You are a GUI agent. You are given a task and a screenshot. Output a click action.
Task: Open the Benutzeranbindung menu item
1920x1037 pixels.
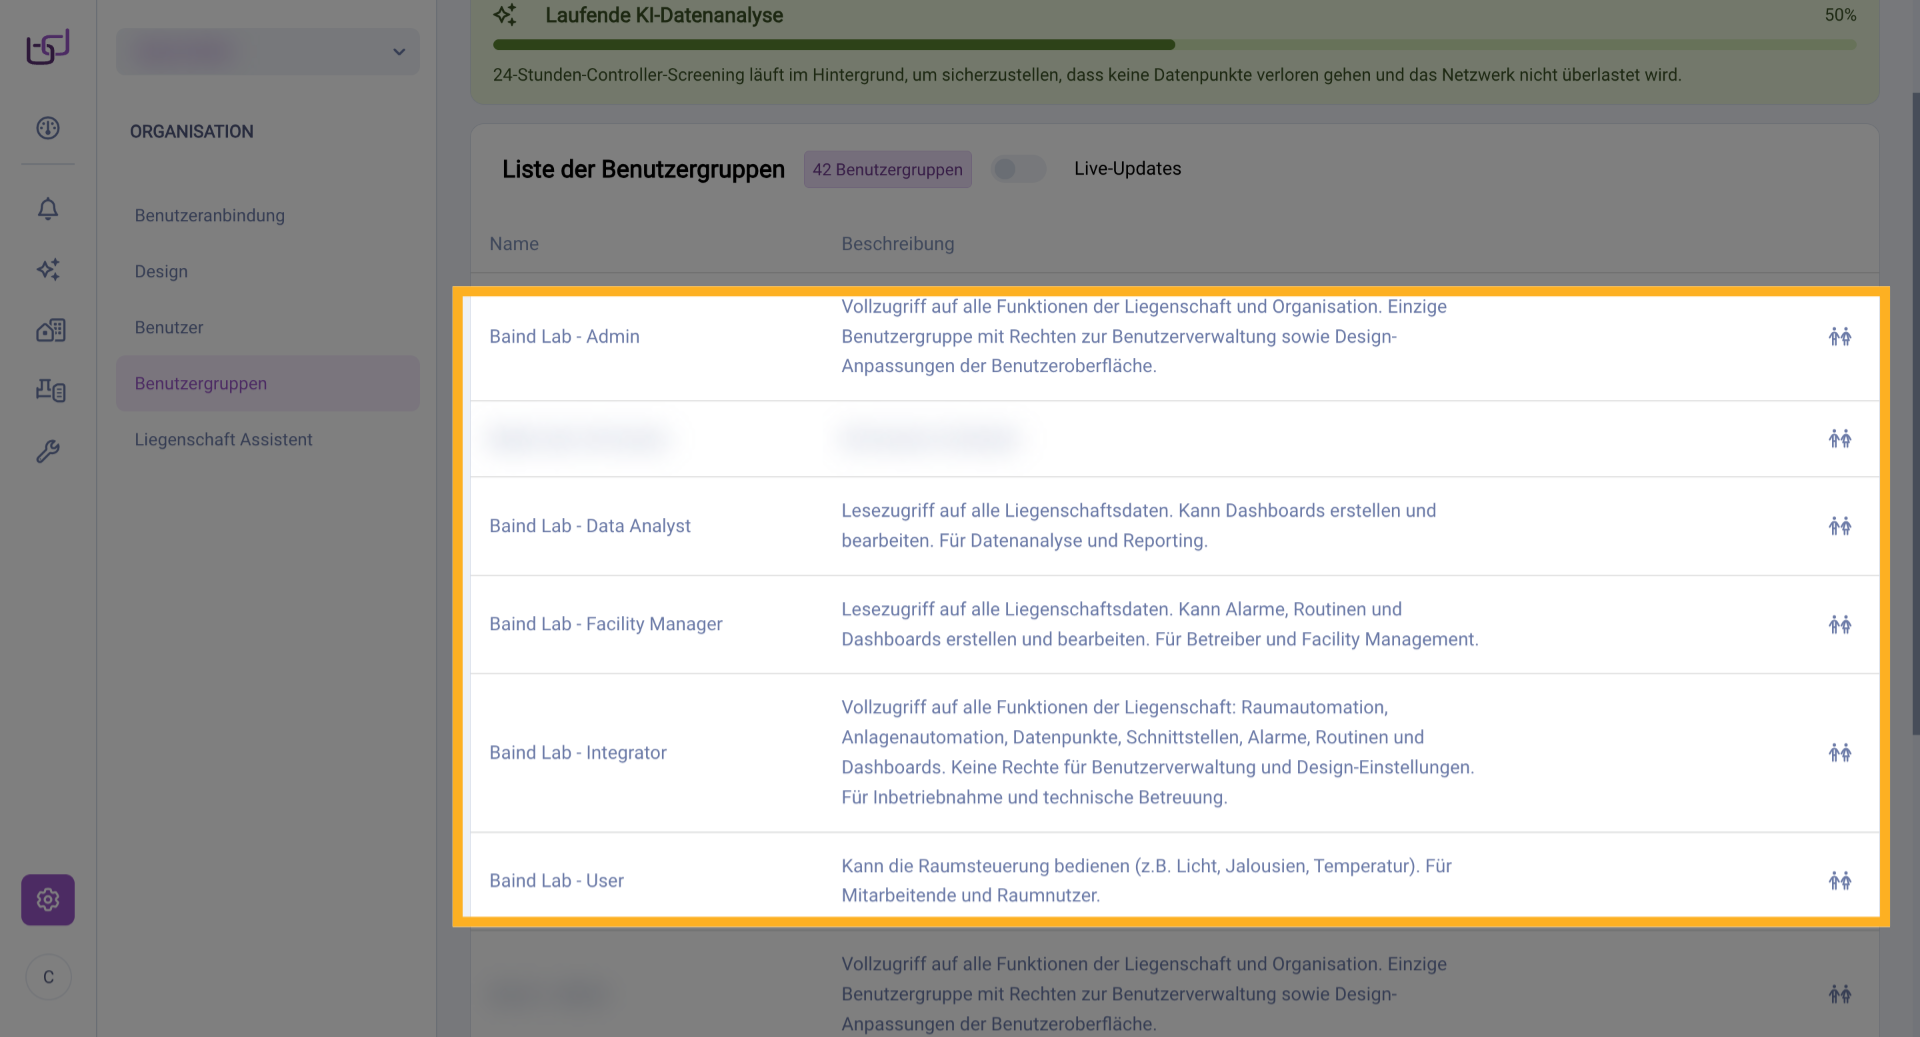[210, 216]
